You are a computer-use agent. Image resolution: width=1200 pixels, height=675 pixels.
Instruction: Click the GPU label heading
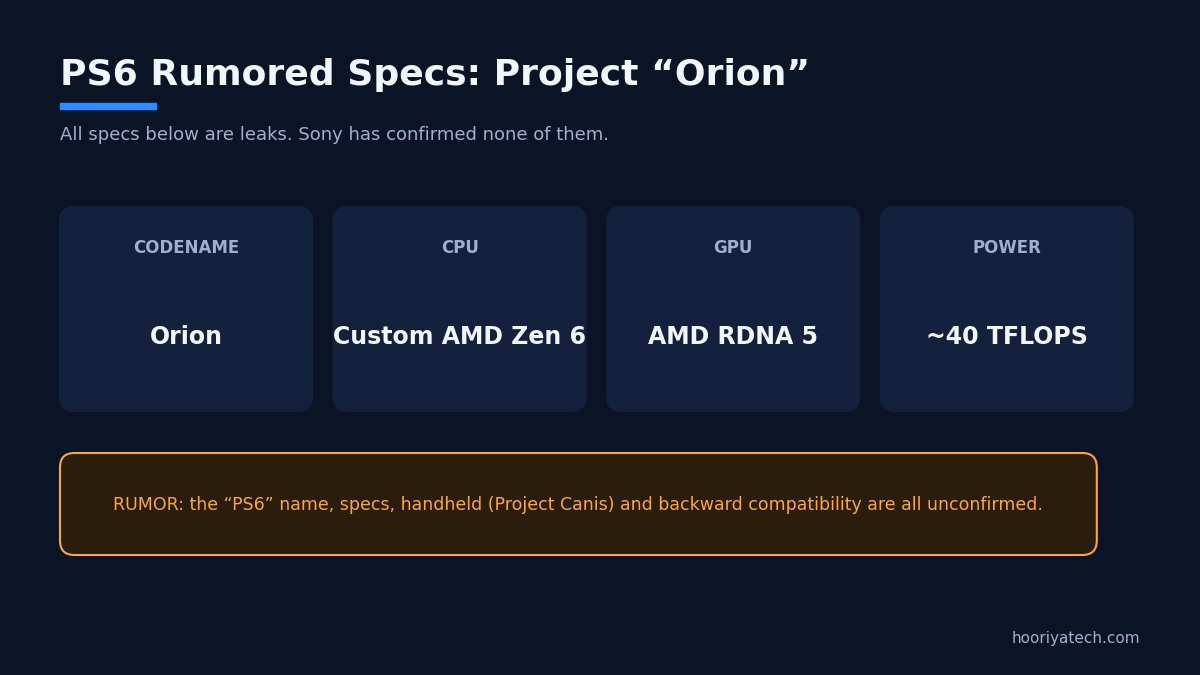pos(733,248)
